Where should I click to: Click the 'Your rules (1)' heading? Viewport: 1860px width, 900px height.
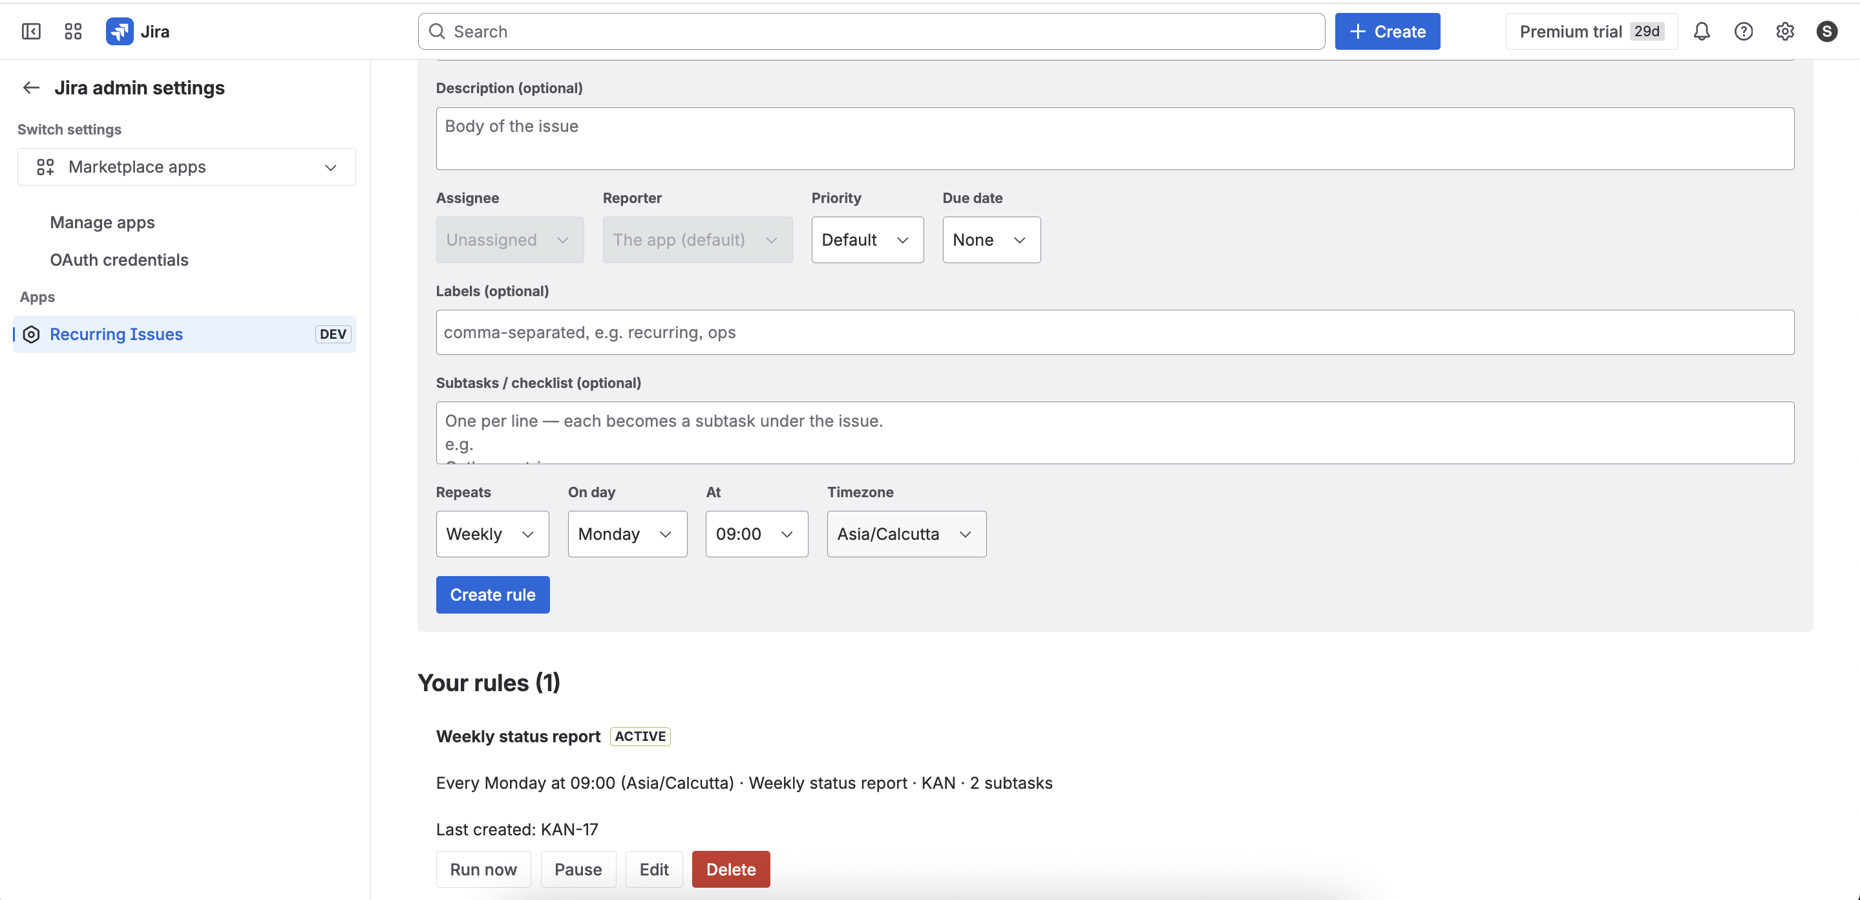click(489, 683)
